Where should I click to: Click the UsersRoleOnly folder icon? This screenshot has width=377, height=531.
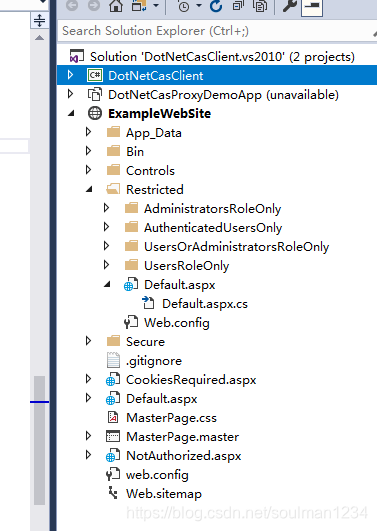tap(131, 264)
